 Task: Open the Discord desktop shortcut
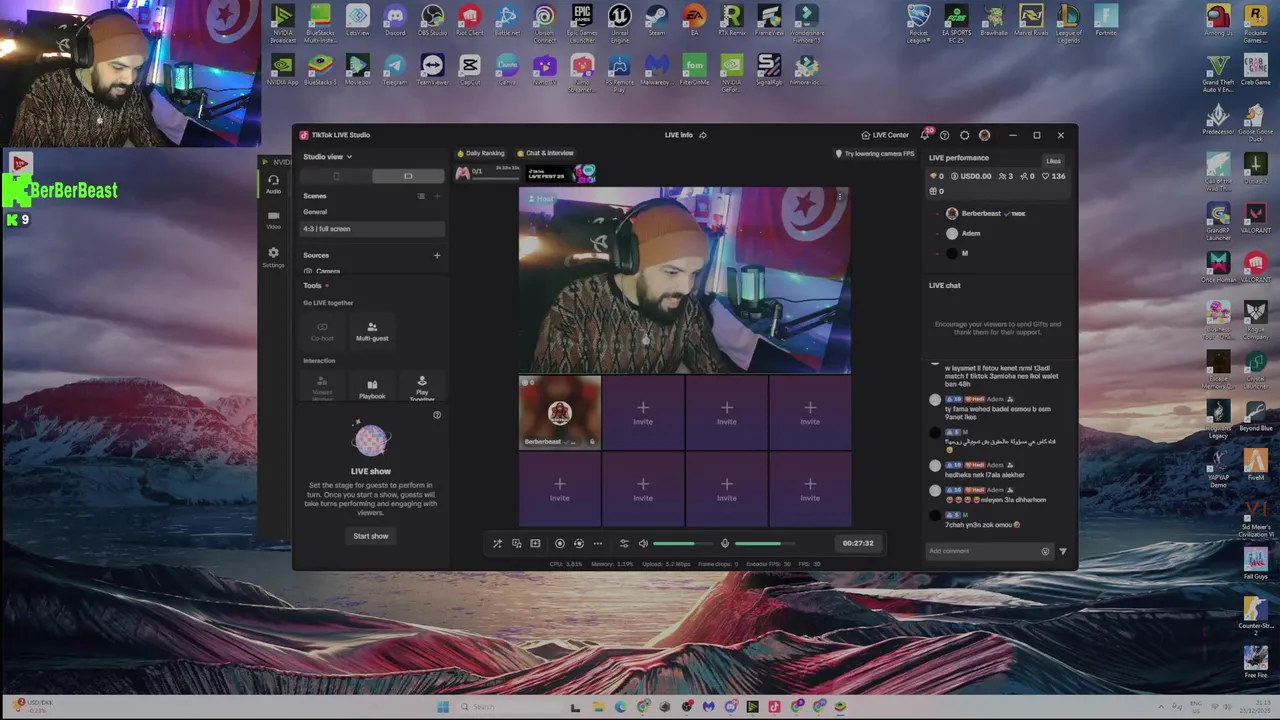point(395,20)
